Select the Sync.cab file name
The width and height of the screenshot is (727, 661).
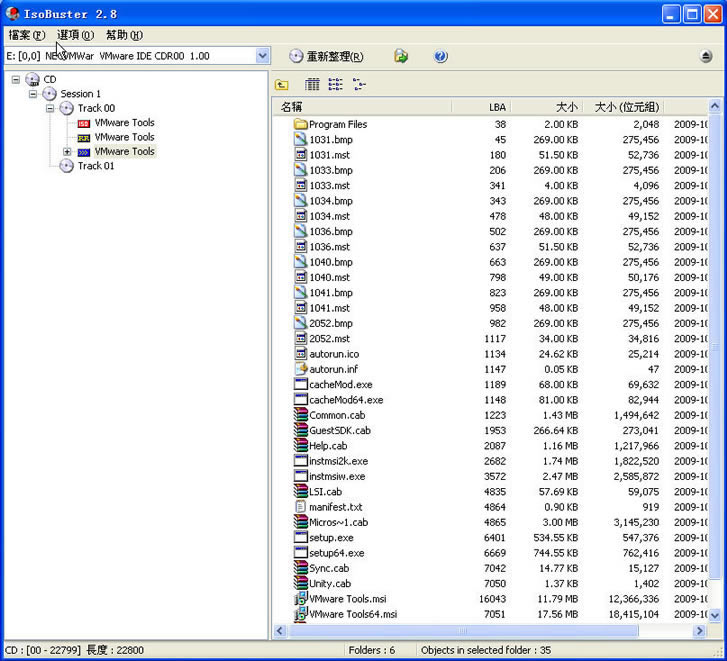(329, 568)
